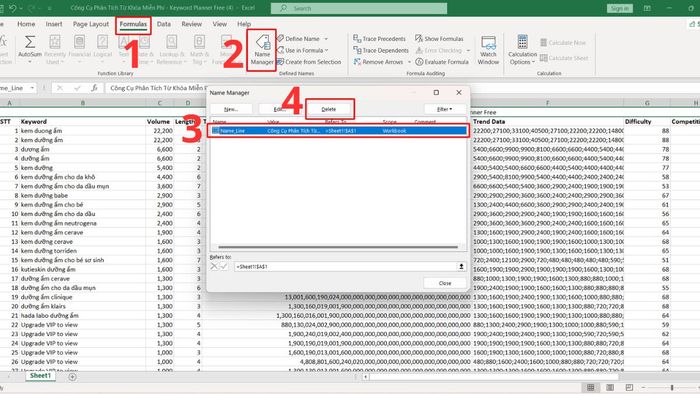This screenshot has height=394, width=700.
Task: Switch to Page Layout view in status bar
Action: (610, 387)
